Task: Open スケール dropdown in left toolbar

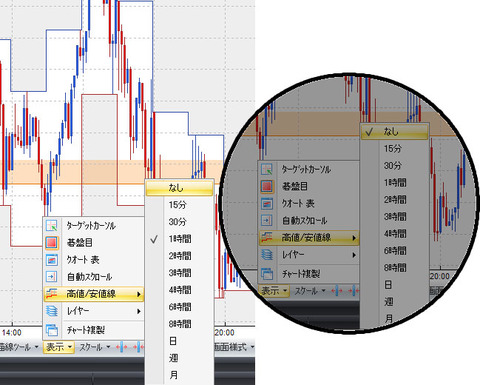Action: tap(94, 347)
